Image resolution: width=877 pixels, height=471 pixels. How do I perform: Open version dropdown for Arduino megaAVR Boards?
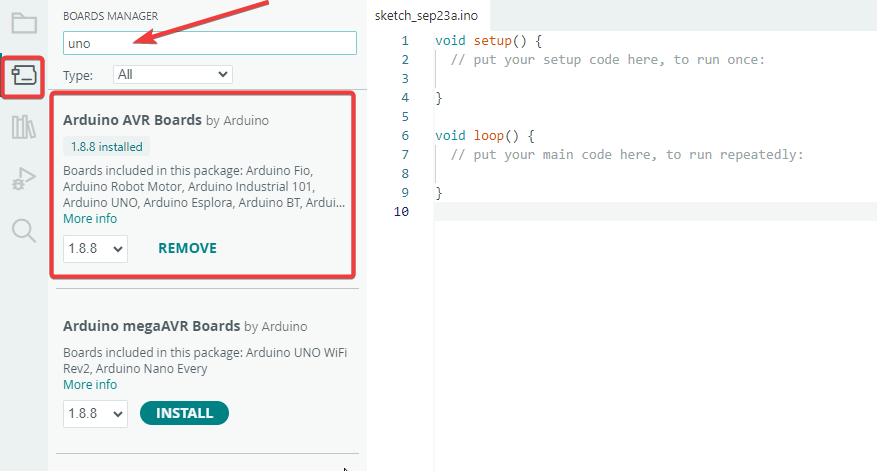click(x=95, y=413)
